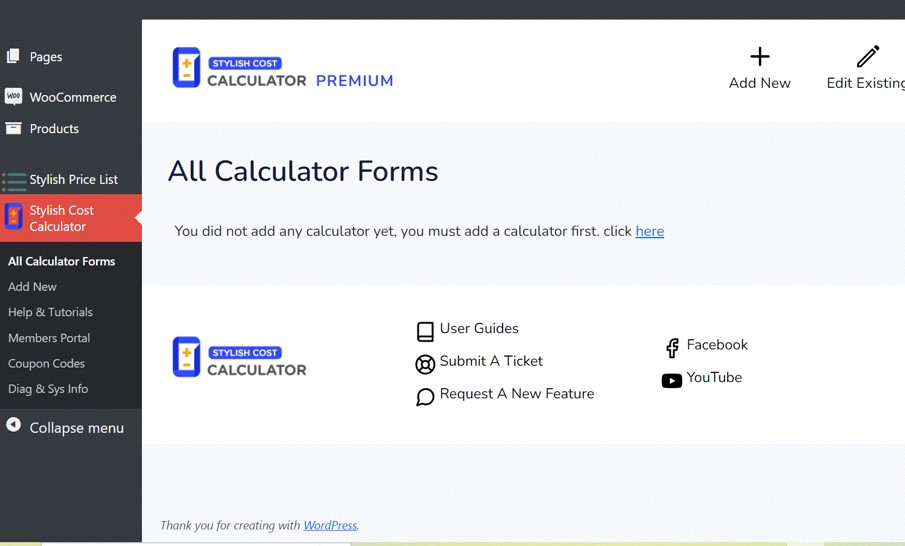Viewport: 905px width, 546px height.
Task: Click the WooCommerce logo icon
Action: coord(13,96)
